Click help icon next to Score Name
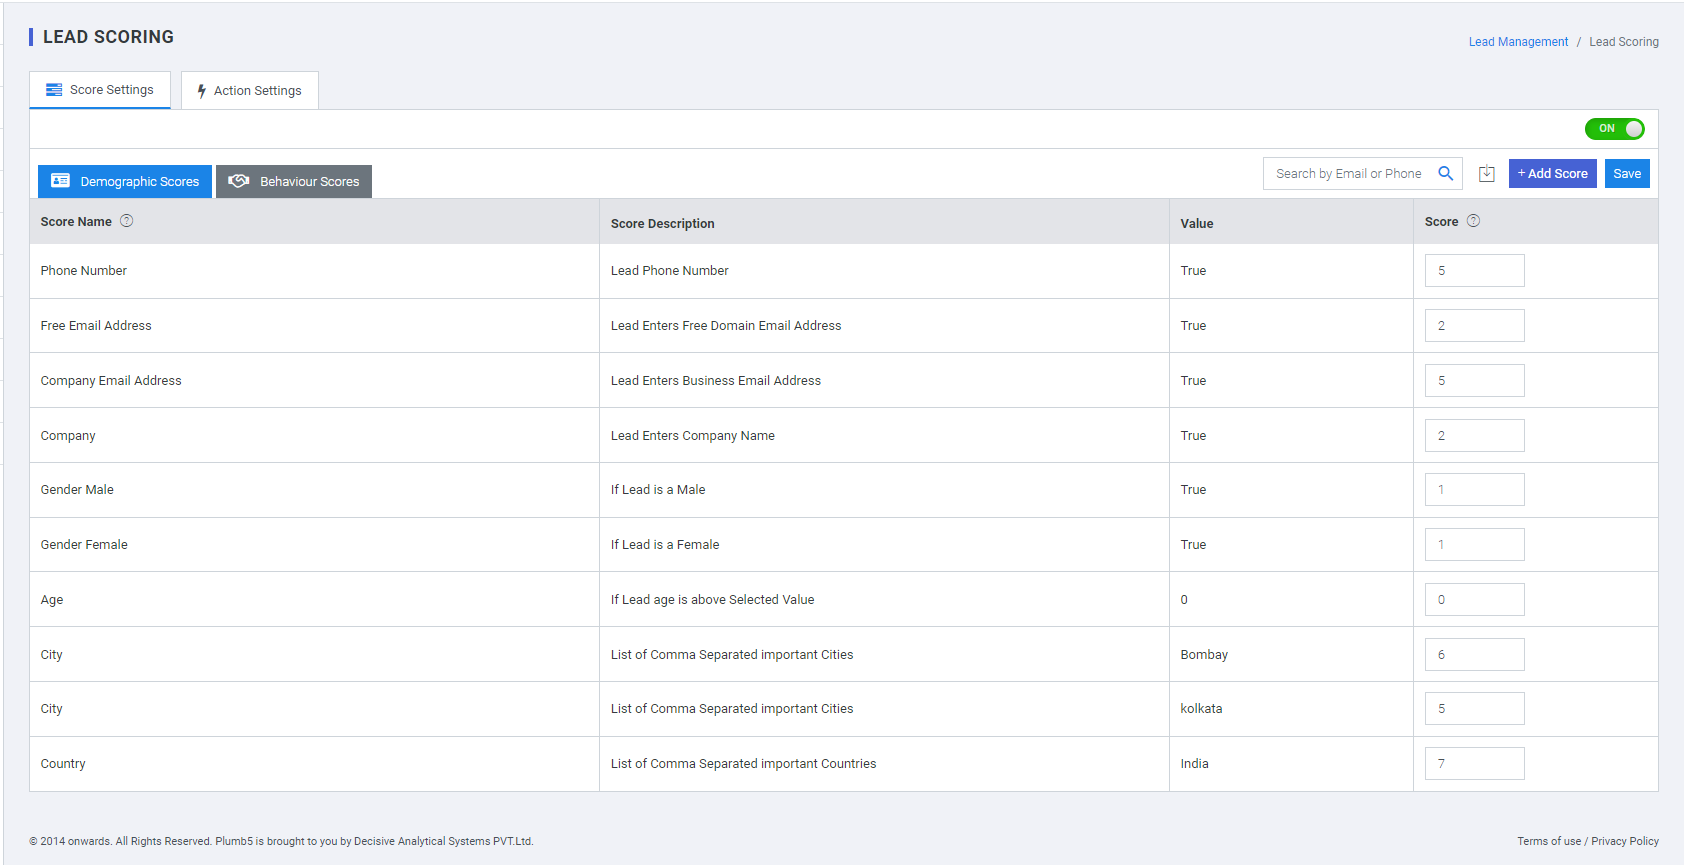The height and width of the screenshot is (865, 1684). (x=127, y=221)
